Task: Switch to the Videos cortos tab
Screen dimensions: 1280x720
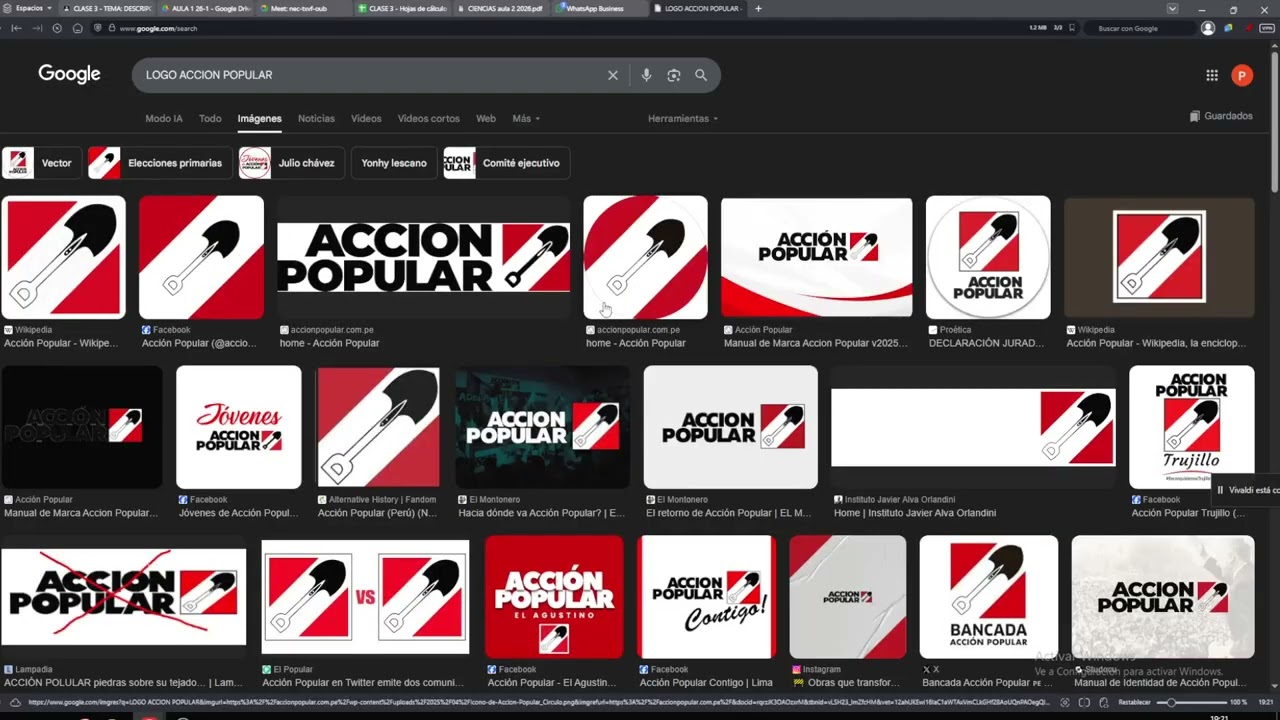Action: pyautogui.click(x=429, y=118)
